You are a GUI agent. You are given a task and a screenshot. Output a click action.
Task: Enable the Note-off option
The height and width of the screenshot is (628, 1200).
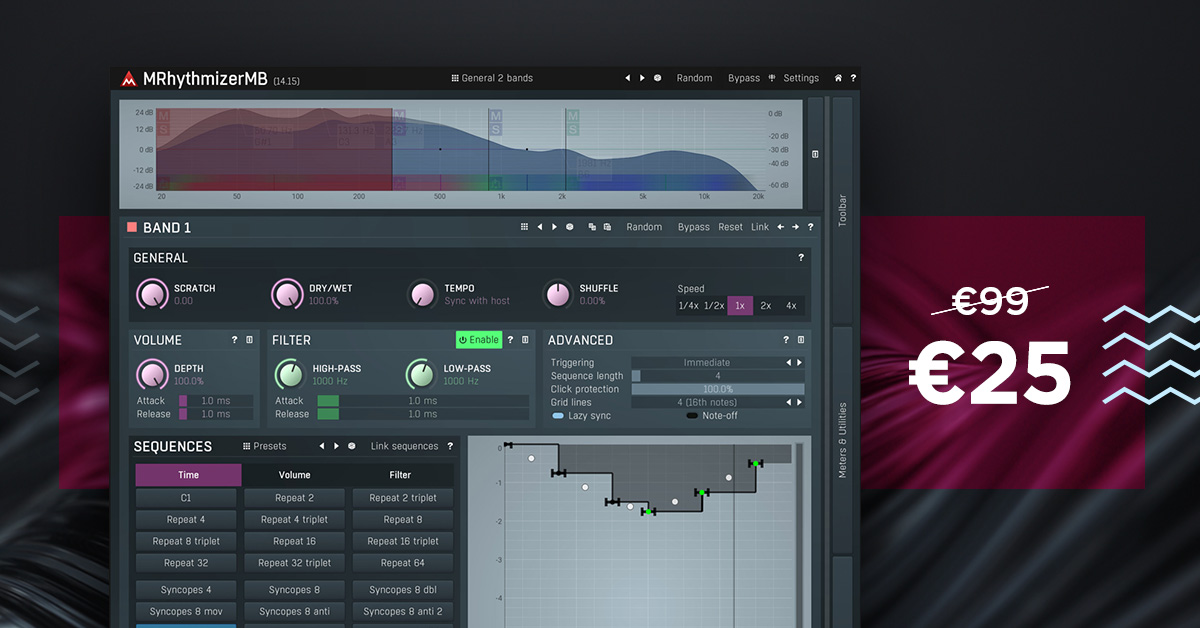tap(692, 415)
